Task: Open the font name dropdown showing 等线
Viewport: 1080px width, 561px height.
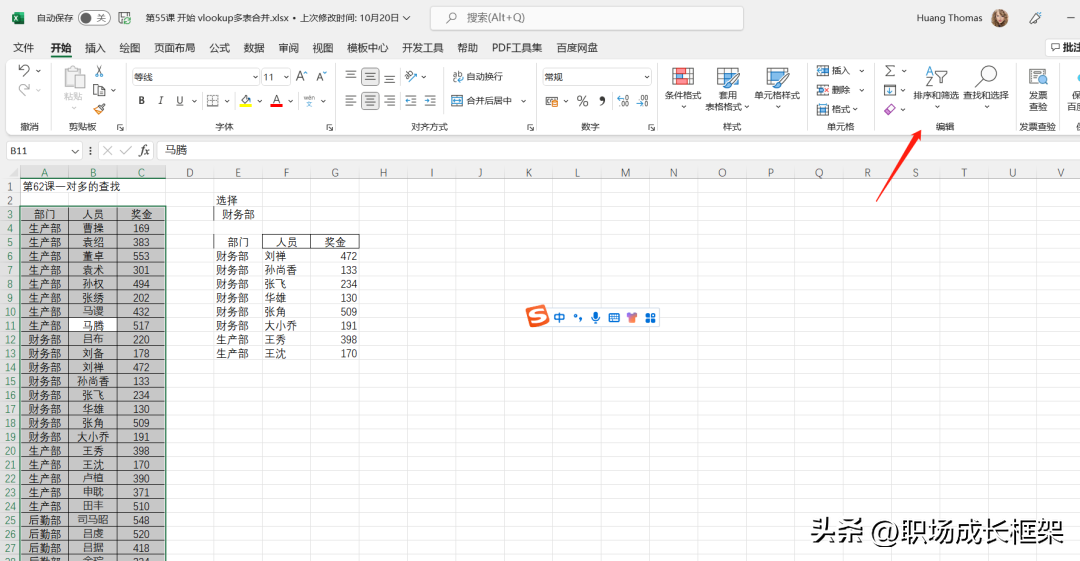Action: point(254,77)
